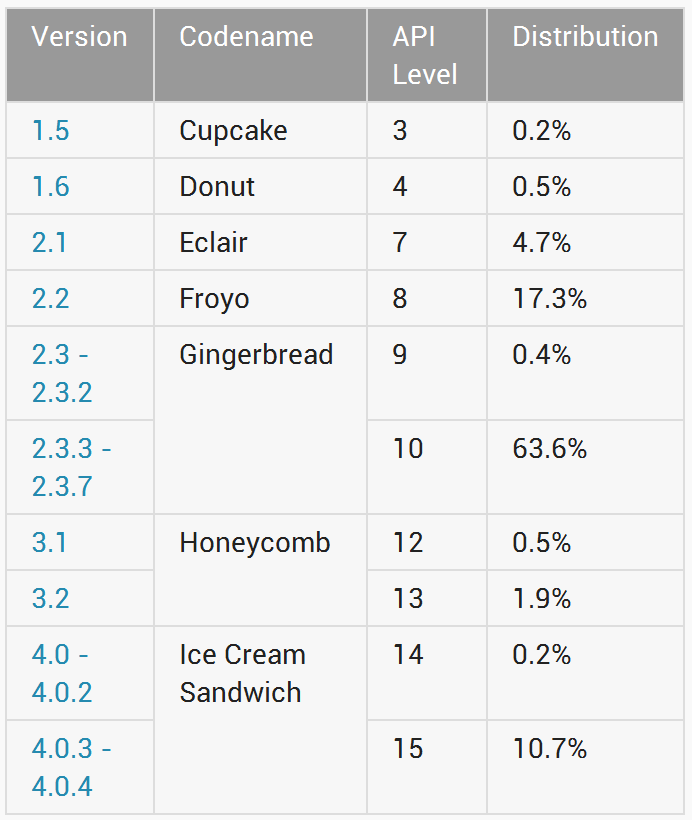Click the 2.3.3 - 2.3.7 link
This screenshot has height=820, width=692.
tap(71, 467)
